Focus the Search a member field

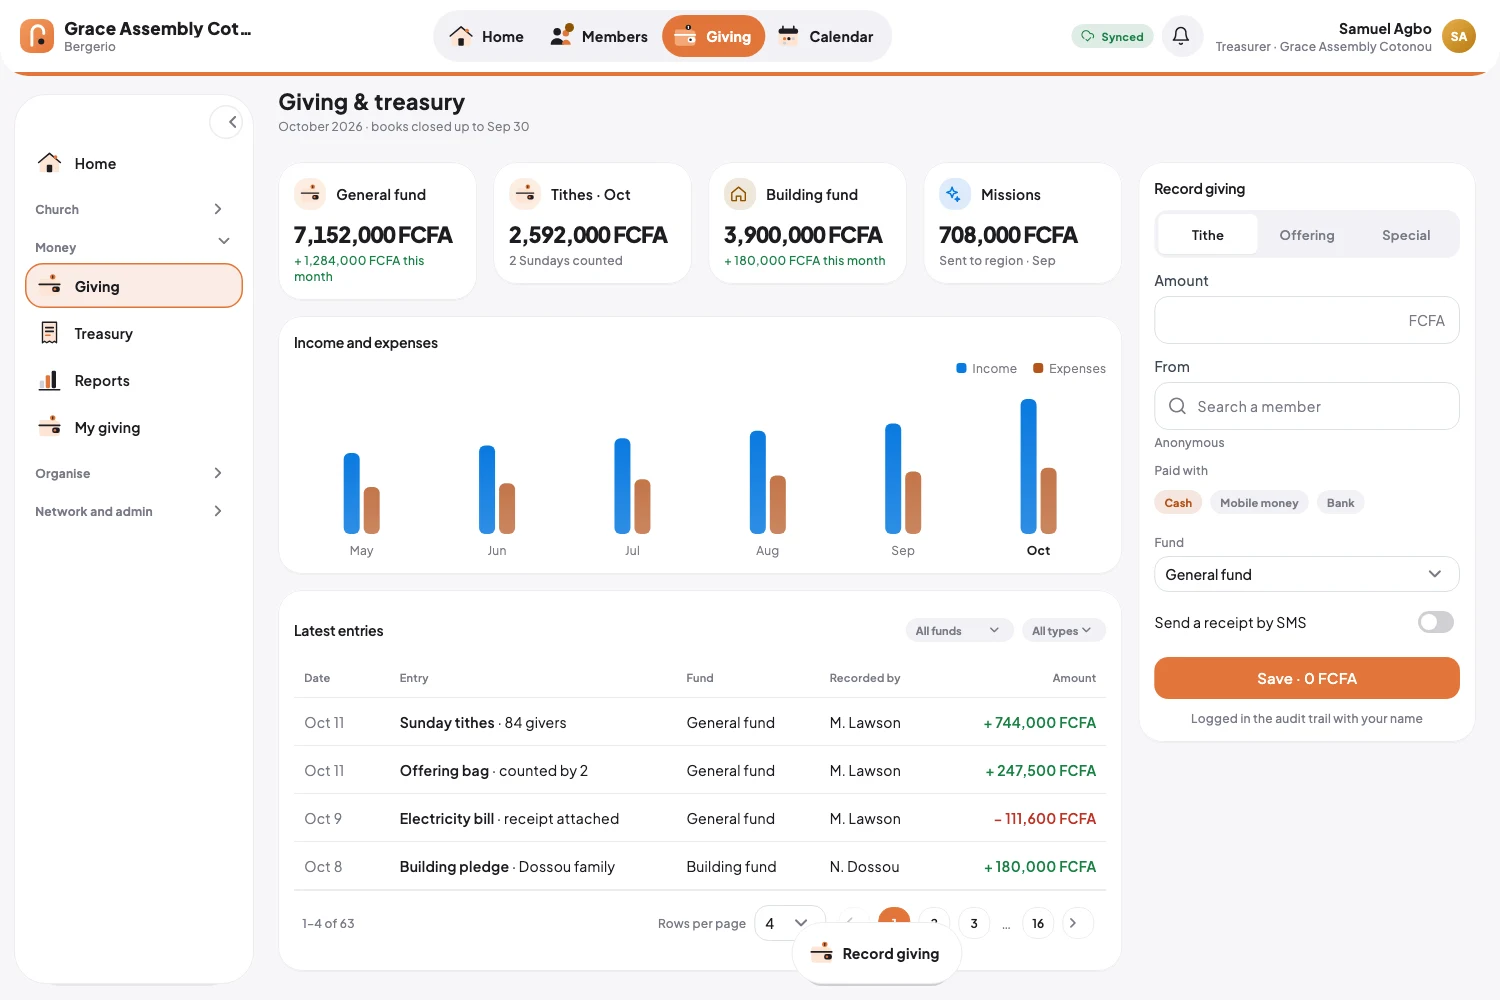point(1306,406)
